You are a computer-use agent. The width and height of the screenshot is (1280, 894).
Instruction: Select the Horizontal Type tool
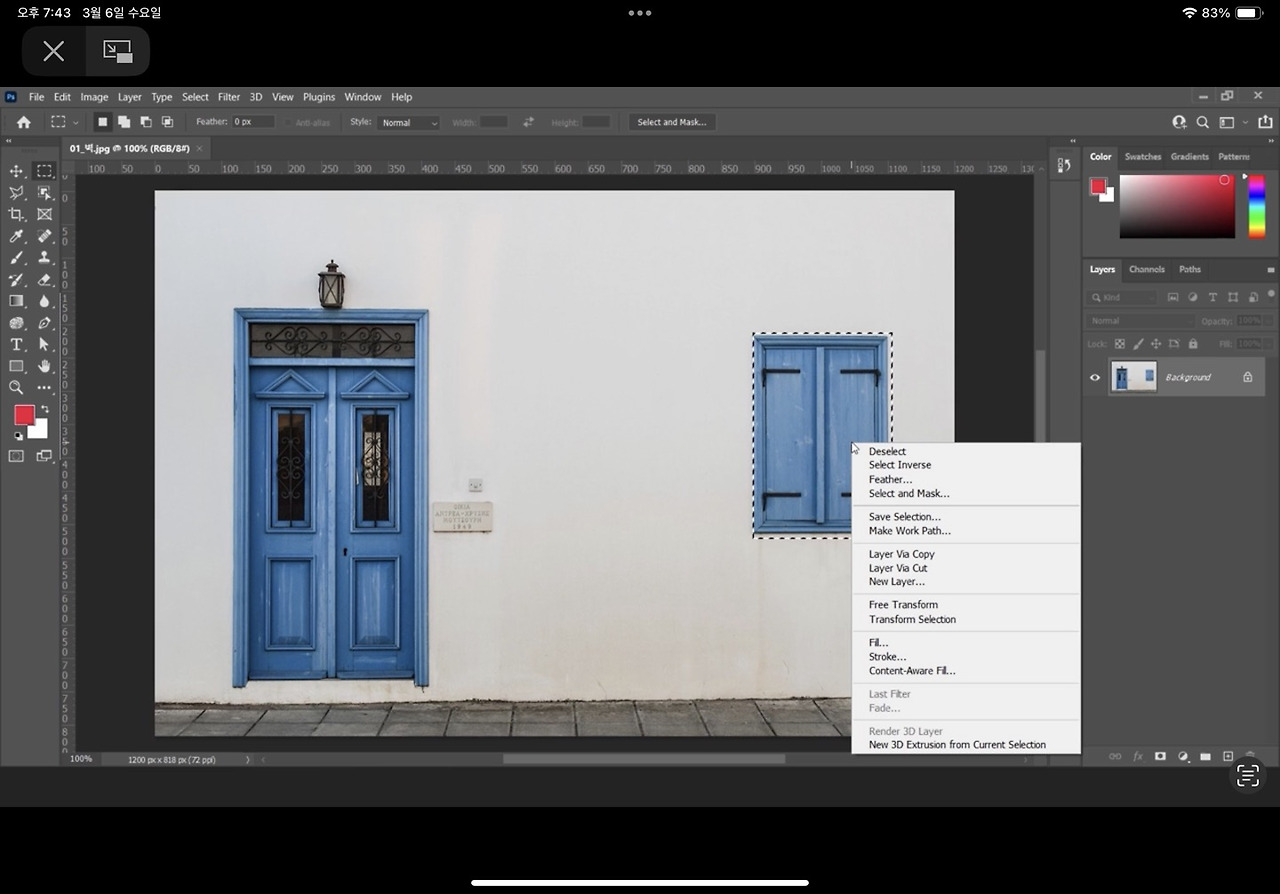pos(16,344)
